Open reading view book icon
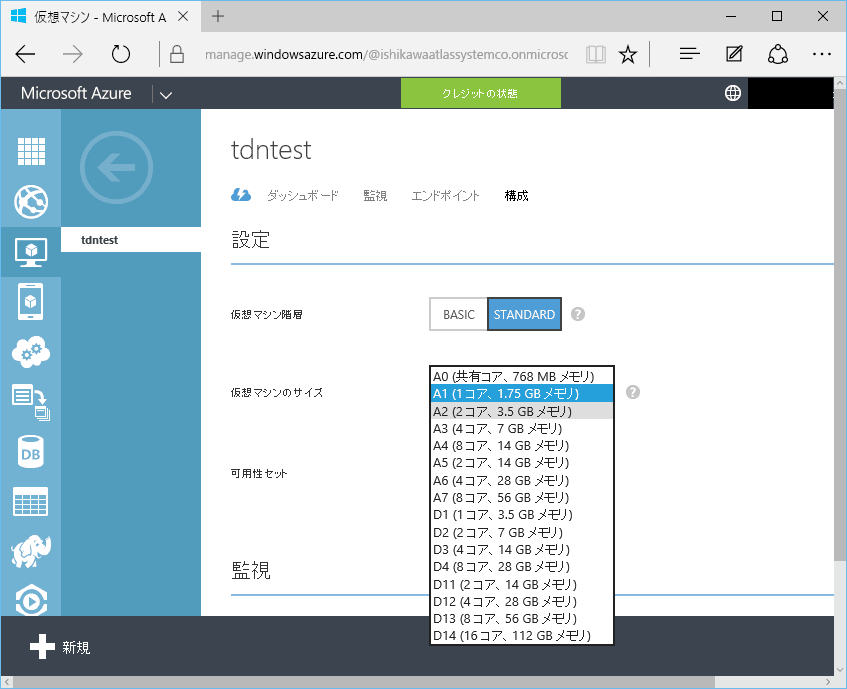The height and width of the screenshot is (689, 847). [596, 55]
